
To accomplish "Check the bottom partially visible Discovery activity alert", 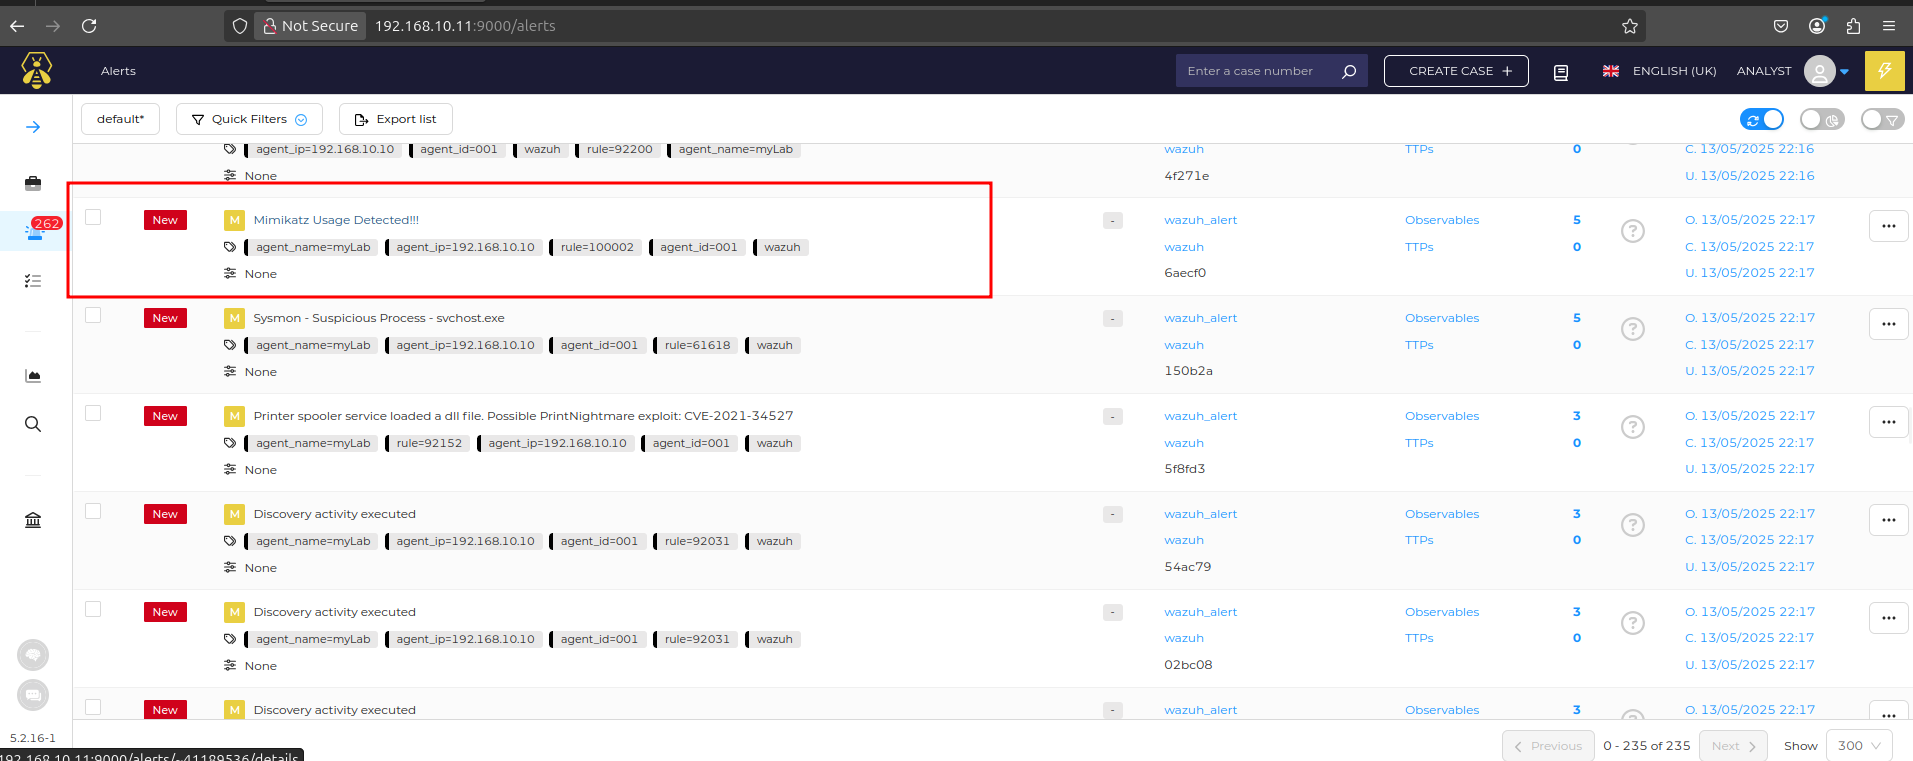I will pyautogui.click(x=93, y=707).
